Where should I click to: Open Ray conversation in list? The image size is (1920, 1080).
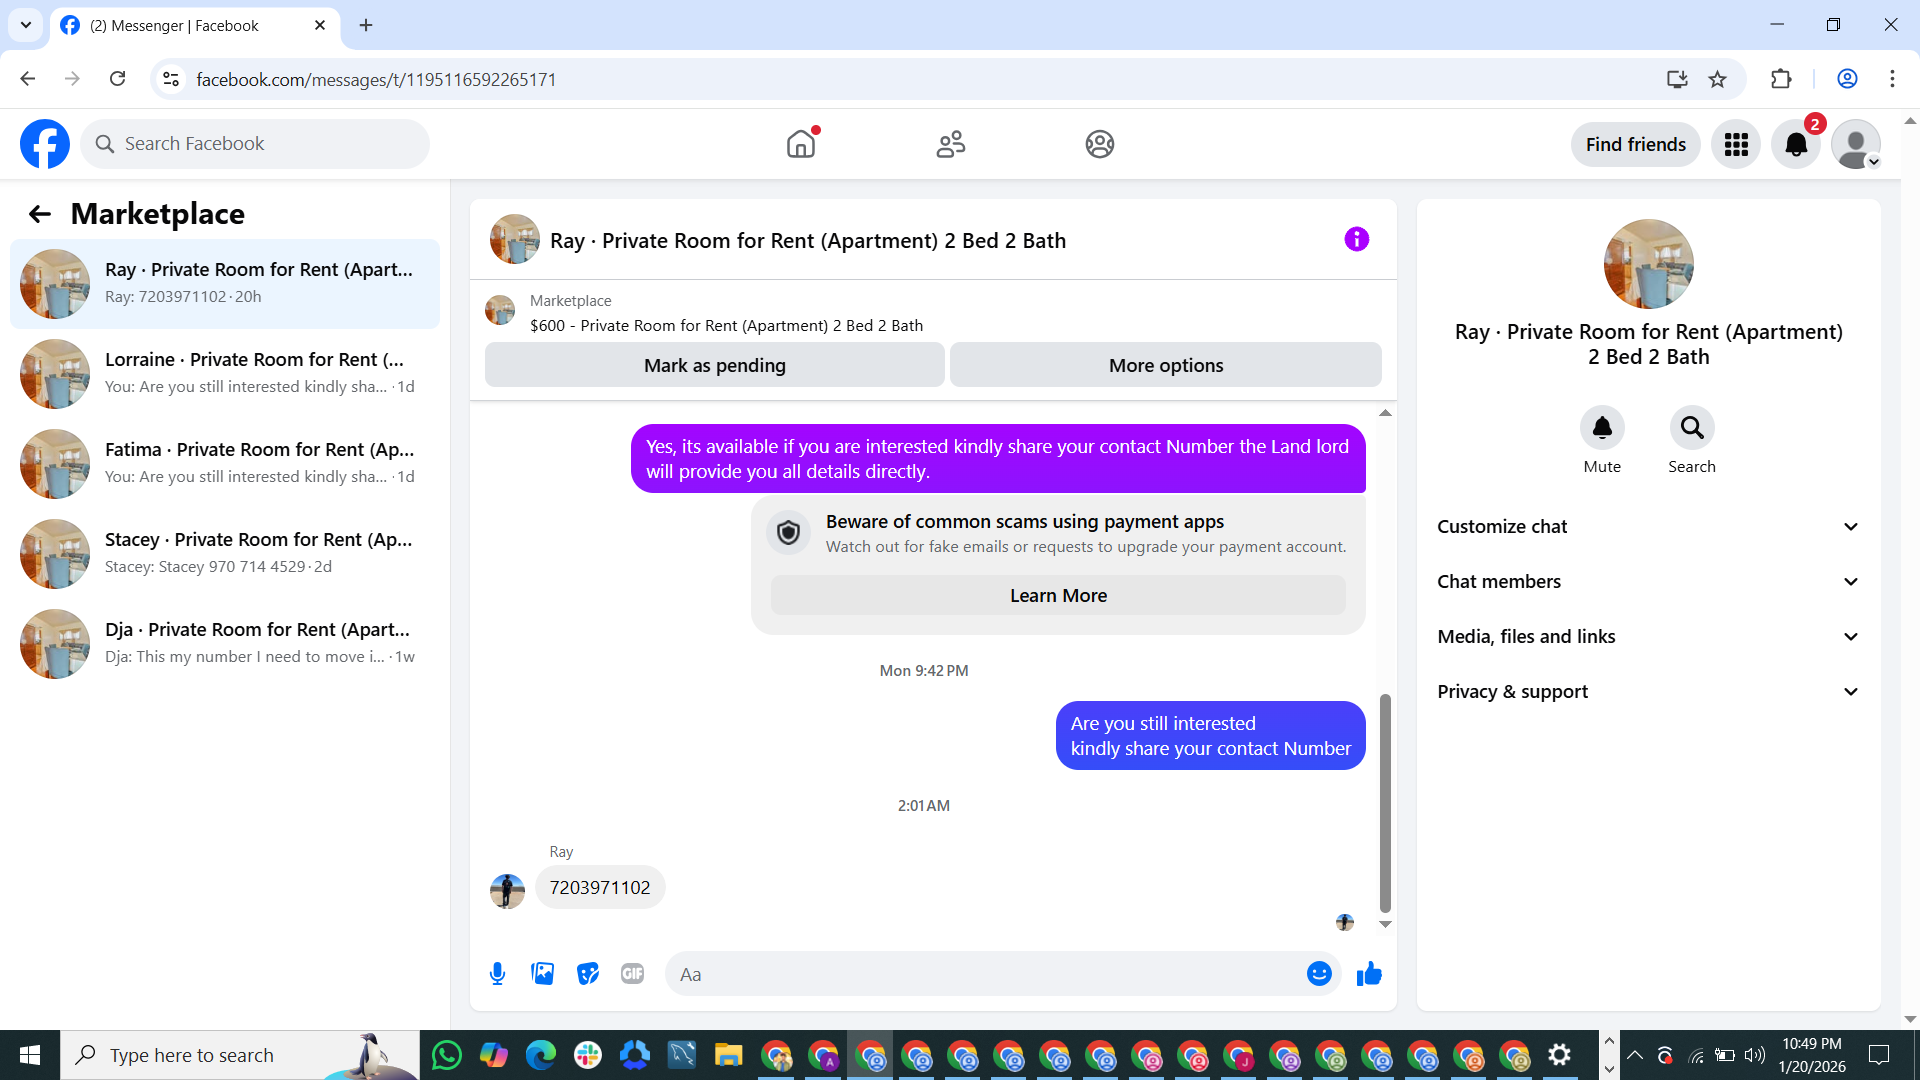click(x=225, y=284)
